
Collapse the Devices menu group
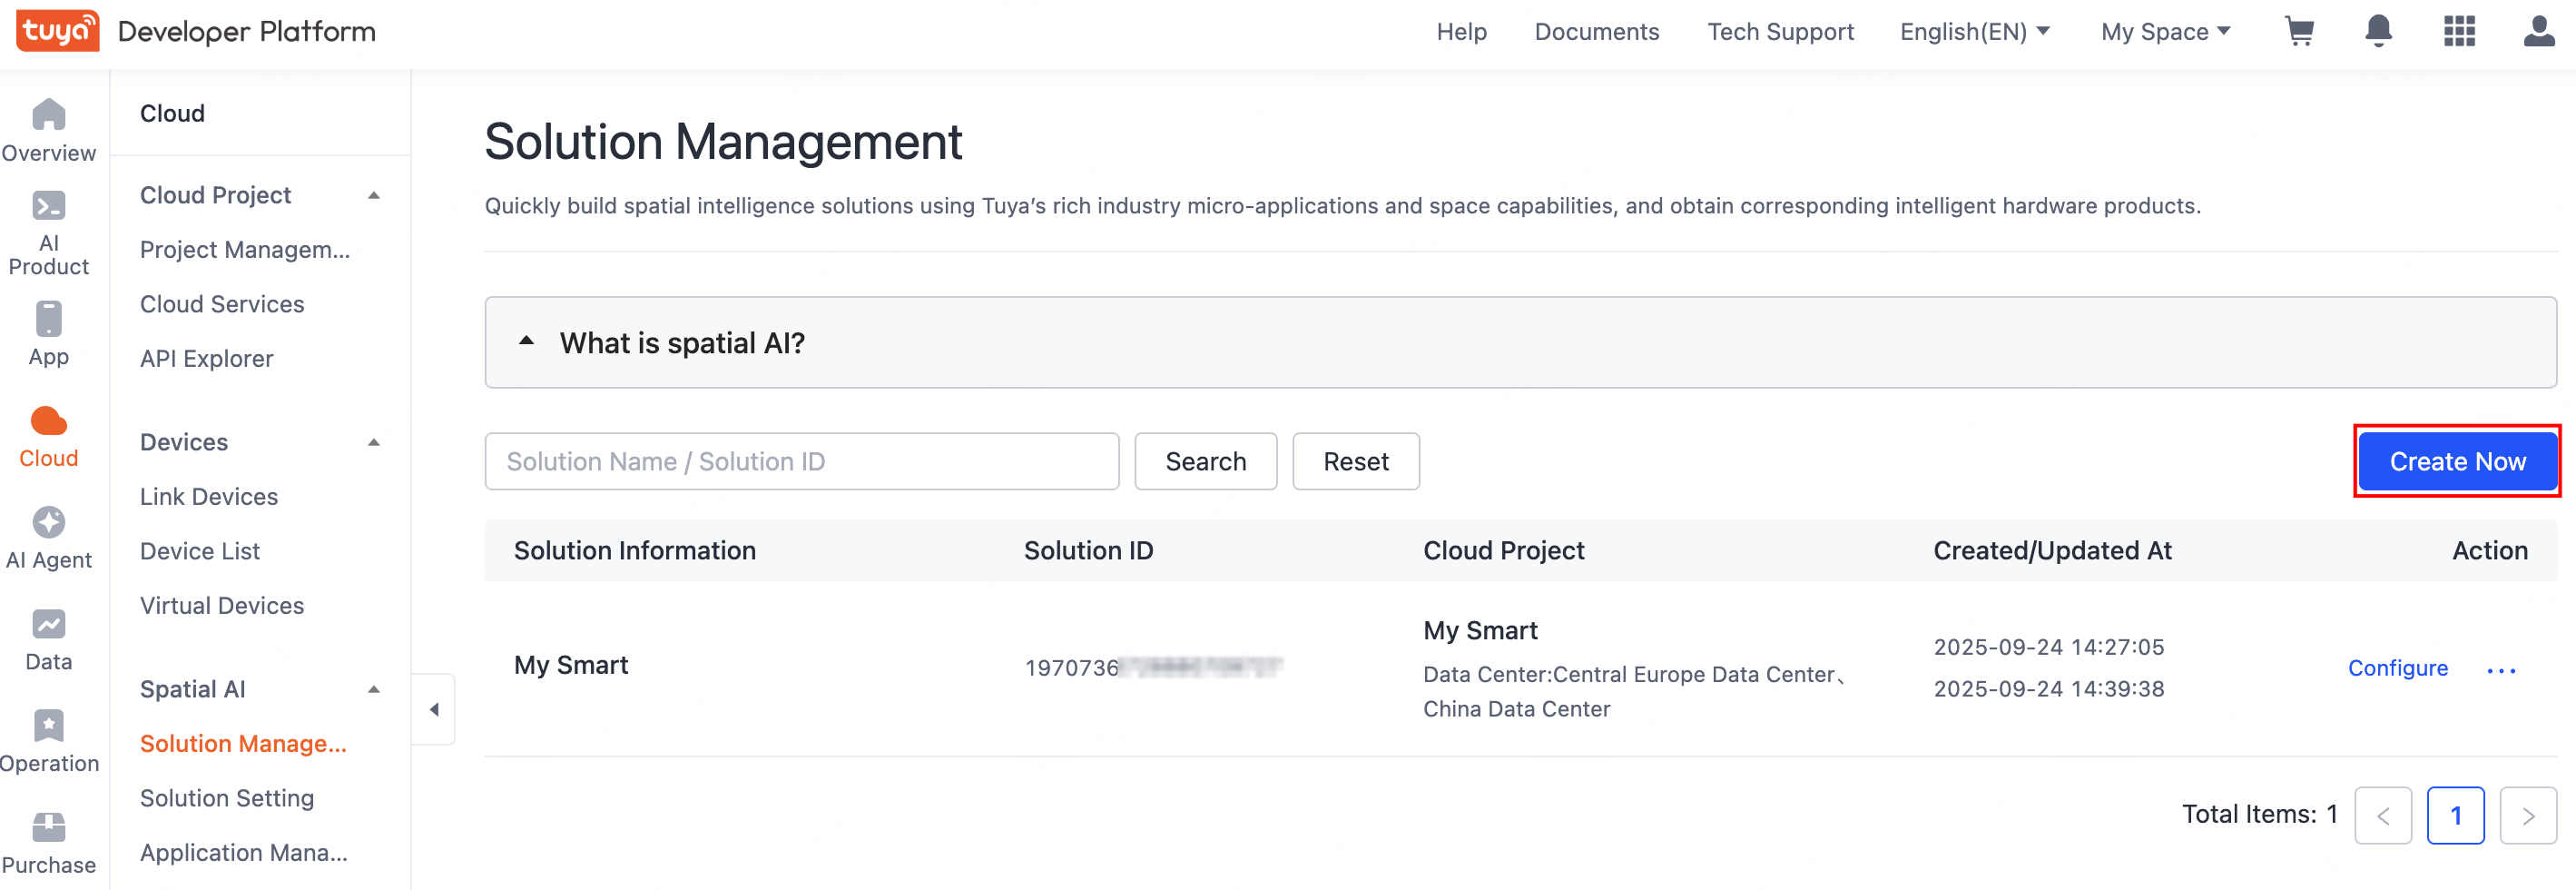pyautogui.click(x=374, y=442)
